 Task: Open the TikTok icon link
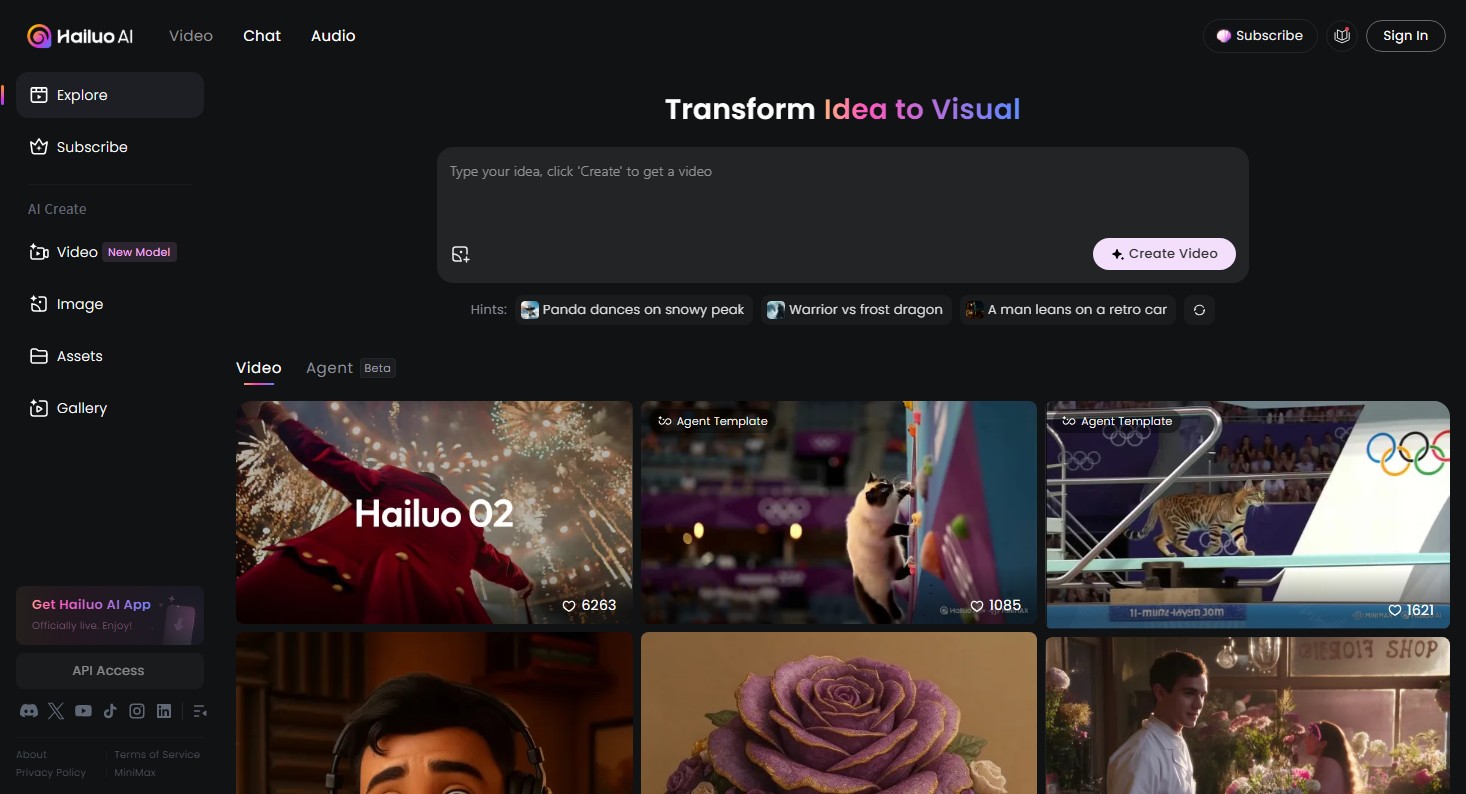[110, 711]
